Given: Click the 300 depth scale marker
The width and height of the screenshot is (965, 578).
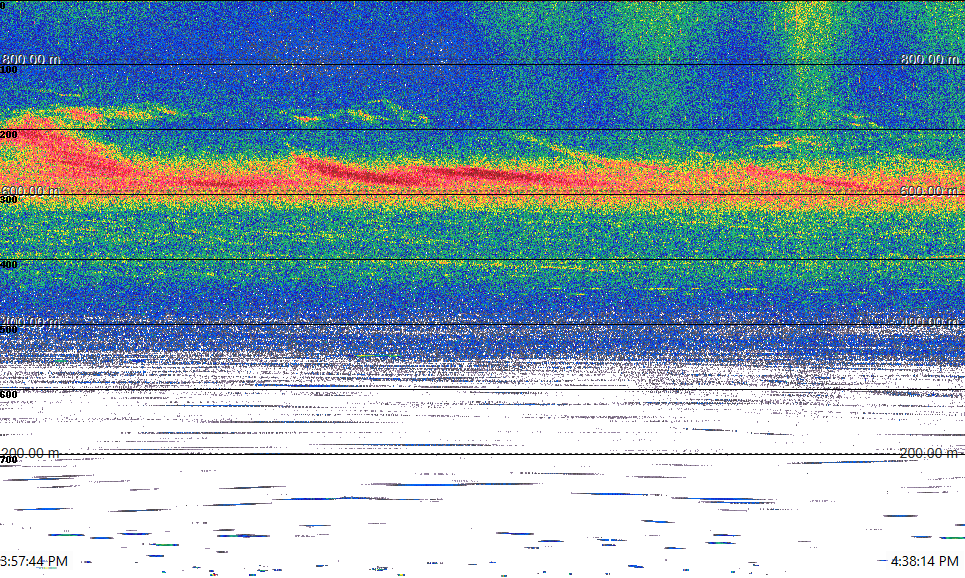Looking at the screenshot, I should (9, 200).
